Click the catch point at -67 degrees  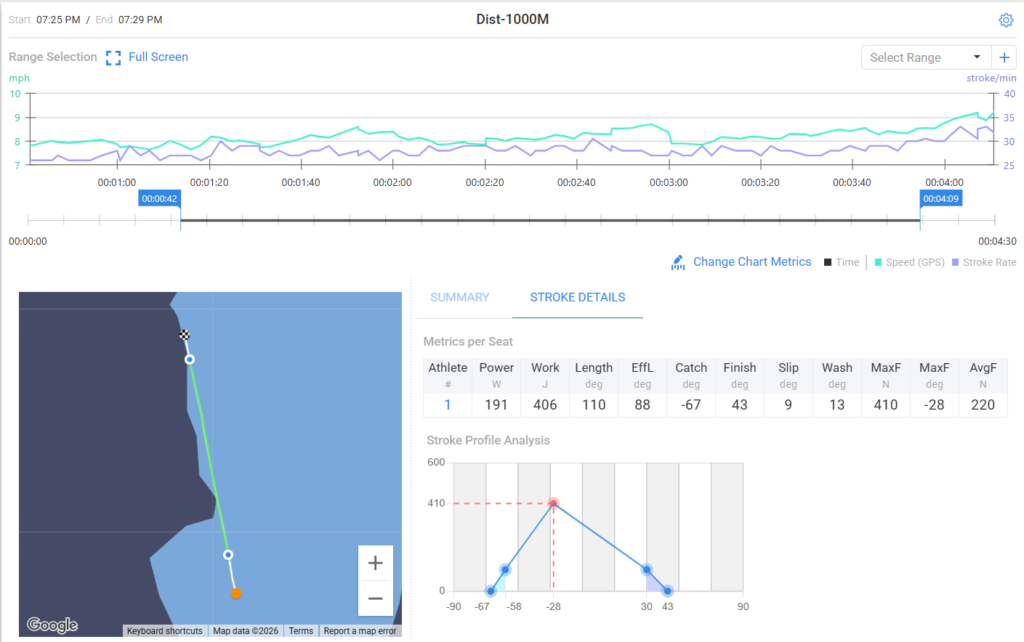tap(490, 591)
